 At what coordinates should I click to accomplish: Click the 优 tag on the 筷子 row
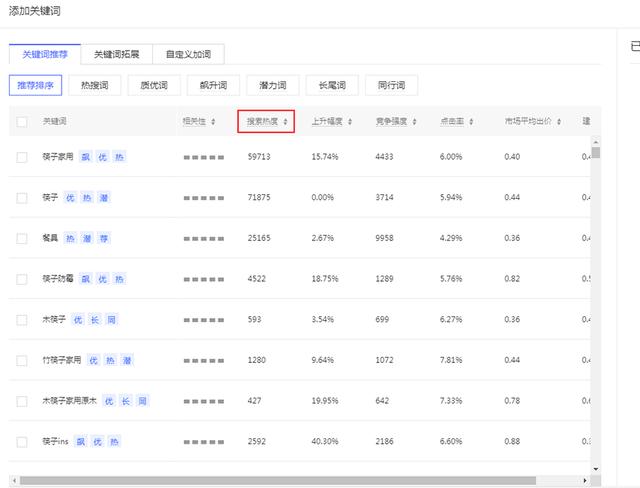coord(70,198)
